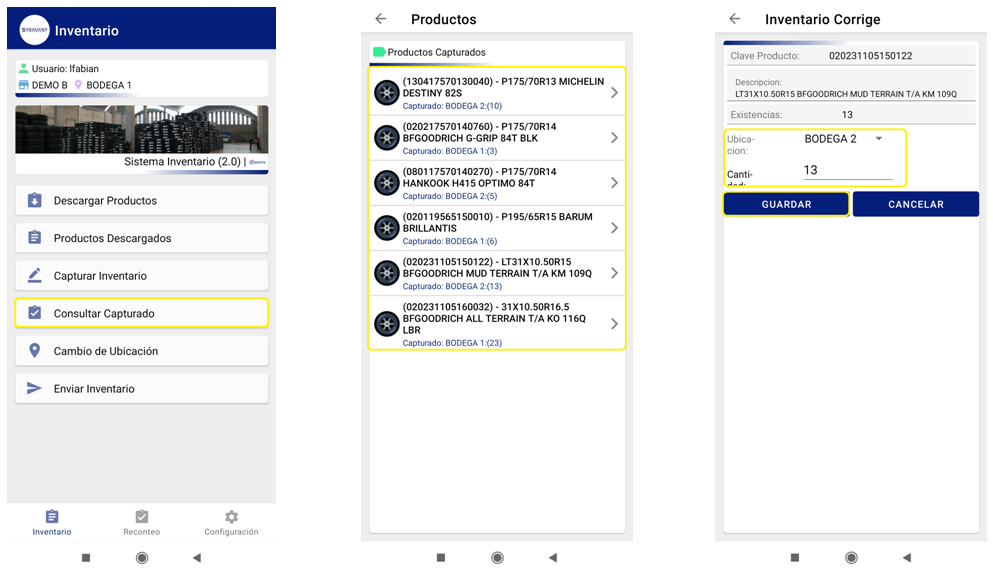Click the 'Capturado: BODEGA 2:(5)' text

coord(450,196)
